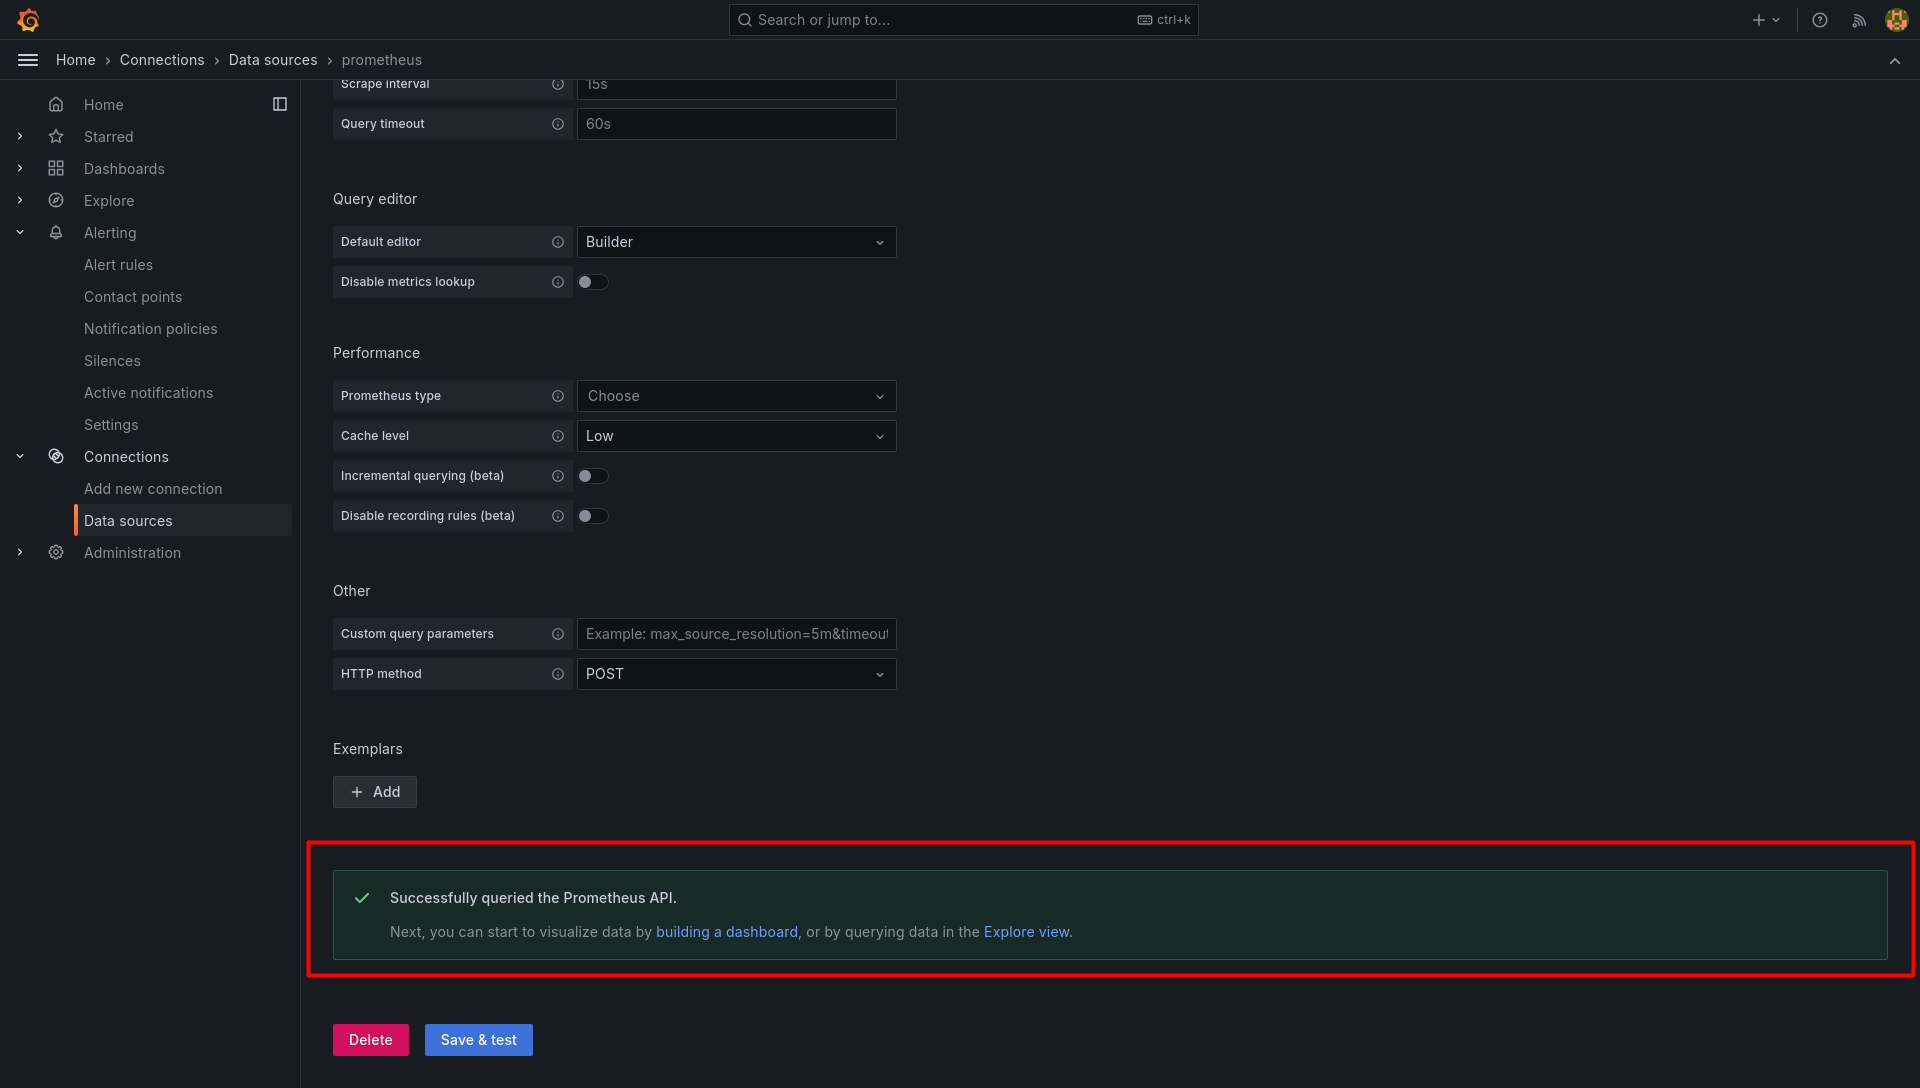
Task: Open Notification policies menu item
Action: click(150, 328)
